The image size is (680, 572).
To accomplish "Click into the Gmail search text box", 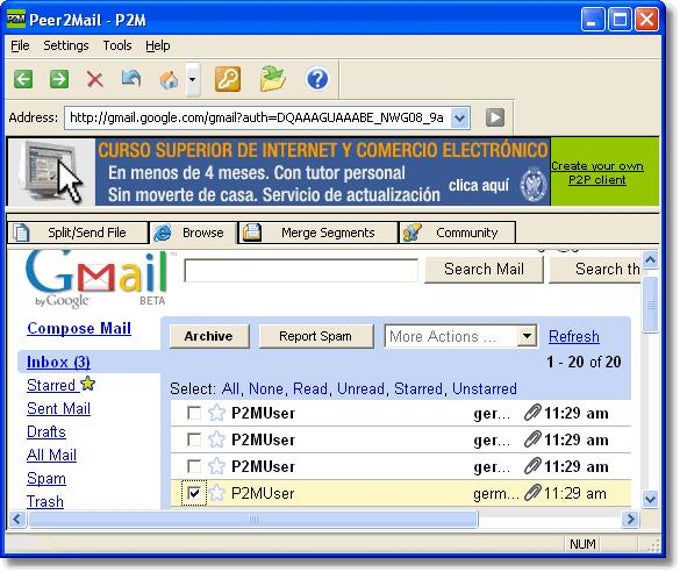I will [x=301, y=271].
